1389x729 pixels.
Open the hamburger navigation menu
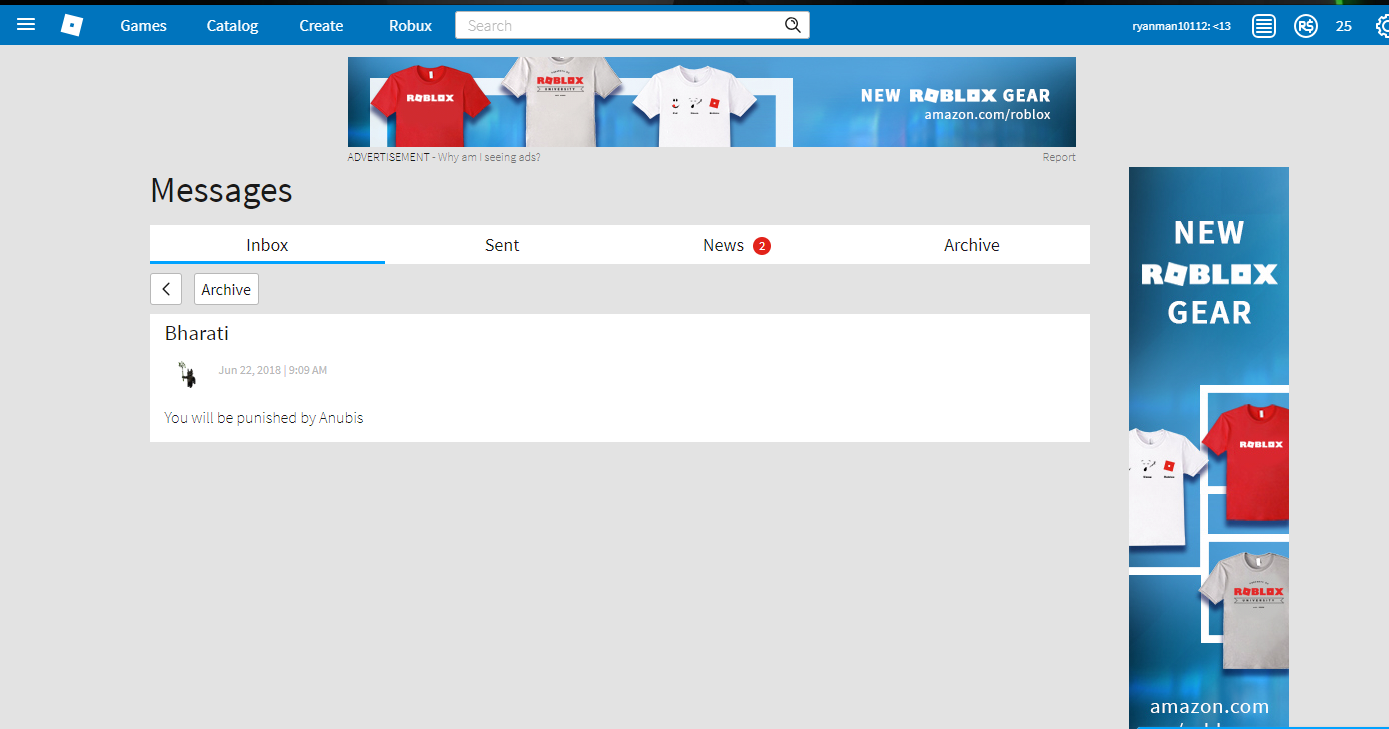(x=26, y=25)
